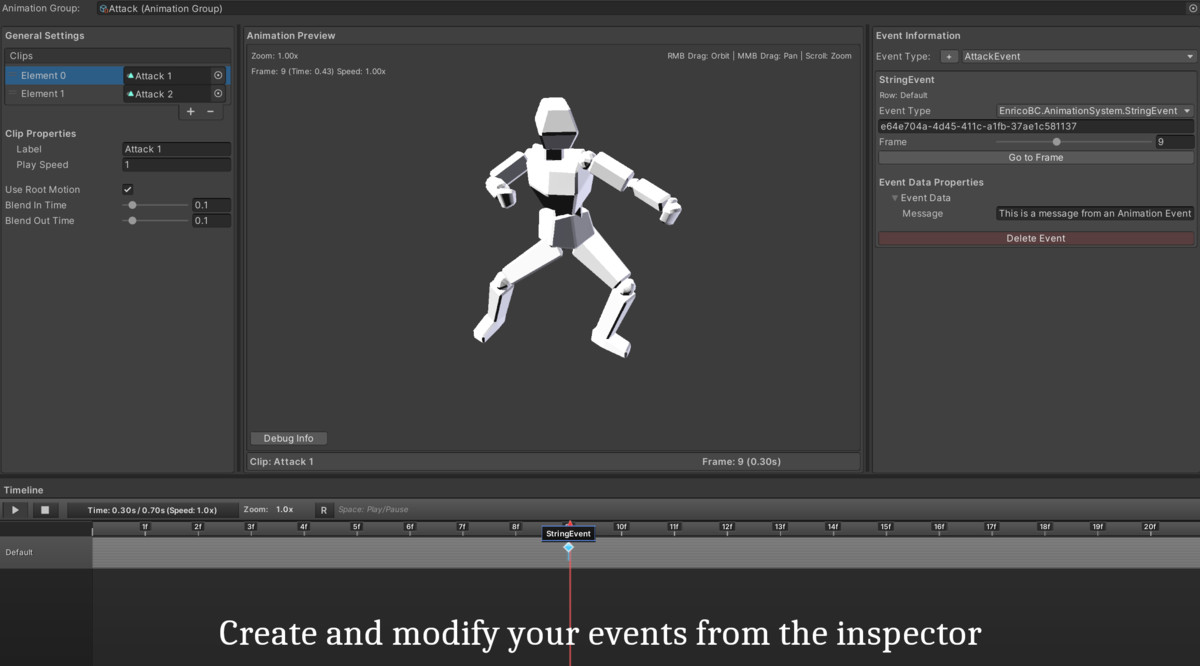1200x666 pixels.
Task: Remove the selected clip with minus button
Action: (x=210, y=111)
